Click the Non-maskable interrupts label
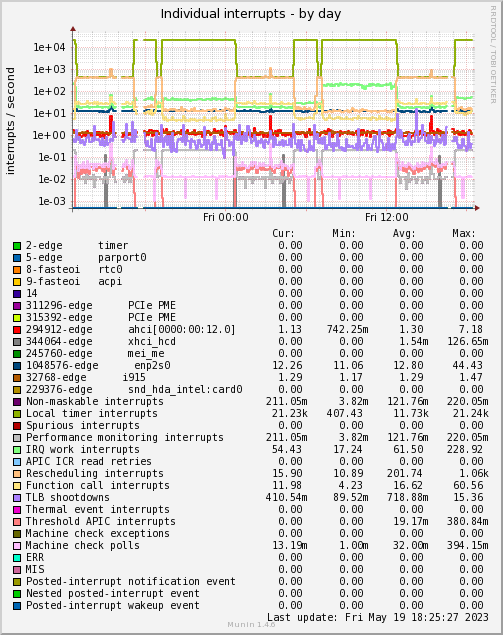 pos(95,402)
